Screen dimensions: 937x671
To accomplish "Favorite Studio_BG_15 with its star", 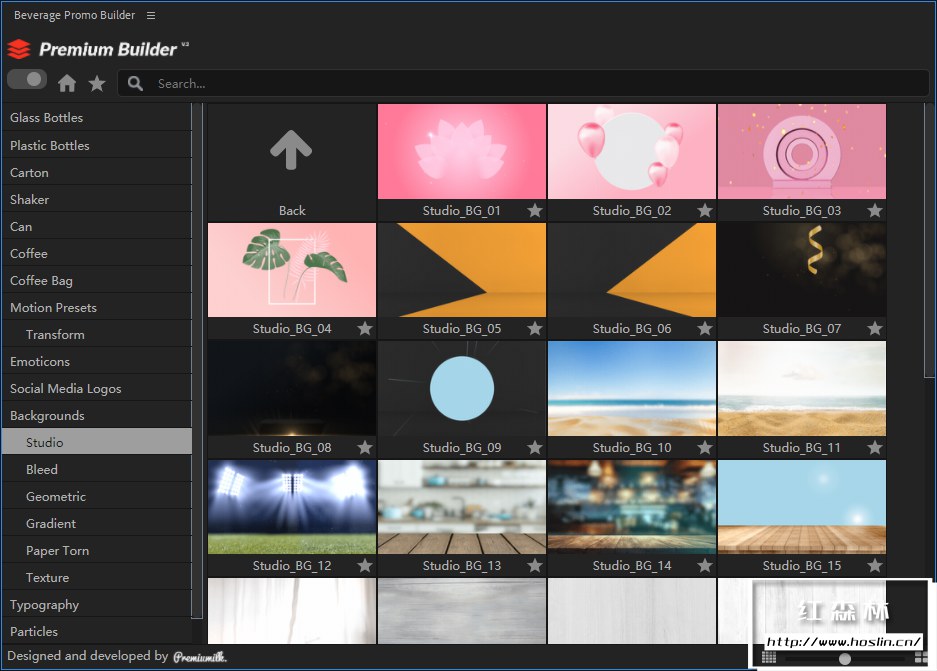I will pyautogui.click(x=875, y=565).
